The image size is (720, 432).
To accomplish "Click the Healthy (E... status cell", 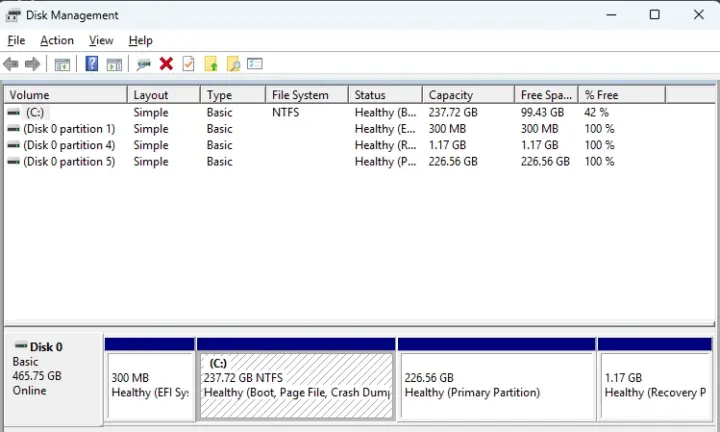I will 386,129.
